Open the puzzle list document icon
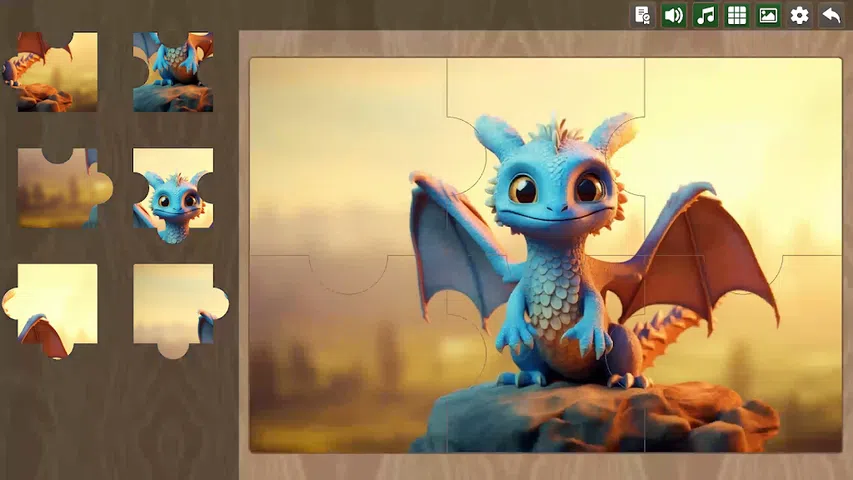The height and width of the screenshot is (480, 853). click(x=642, y=15)
